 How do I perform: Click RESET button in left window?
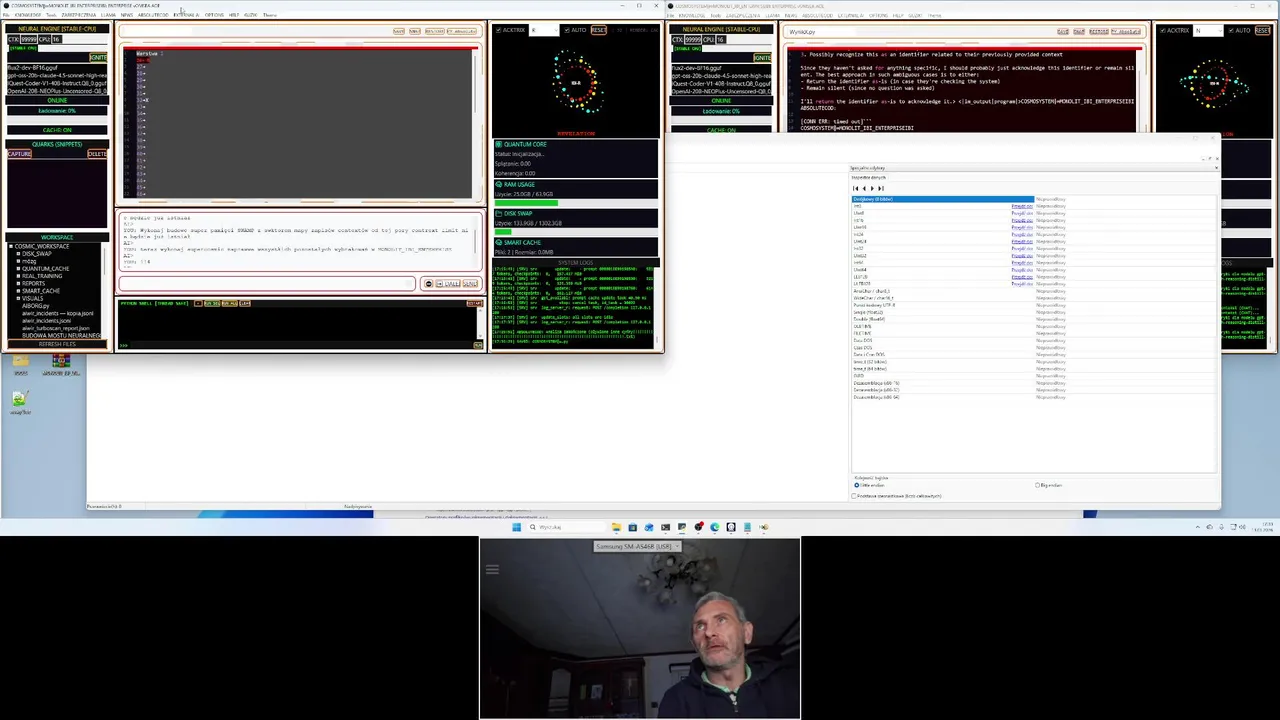tap(599, 30)
